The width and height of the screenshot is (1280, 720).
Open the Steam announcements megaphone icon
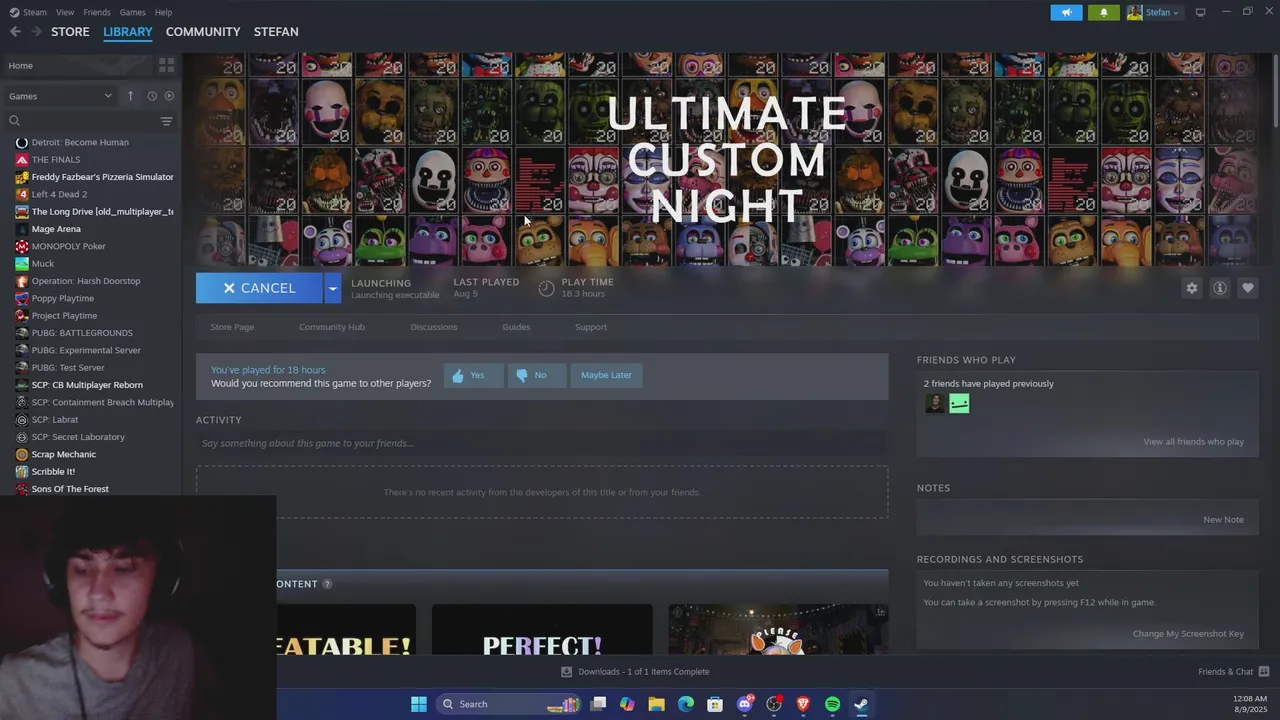coord(1066,12)
